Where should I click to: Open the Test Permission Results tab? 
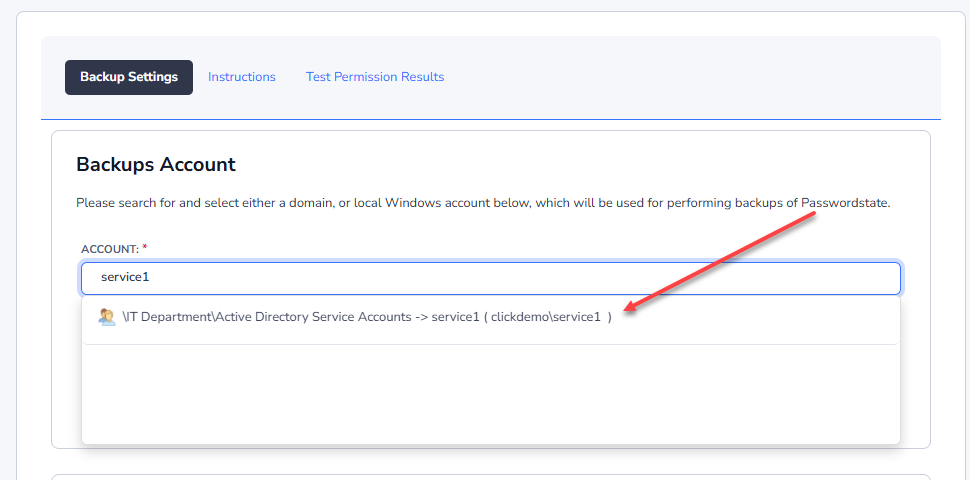click(375, 77)
